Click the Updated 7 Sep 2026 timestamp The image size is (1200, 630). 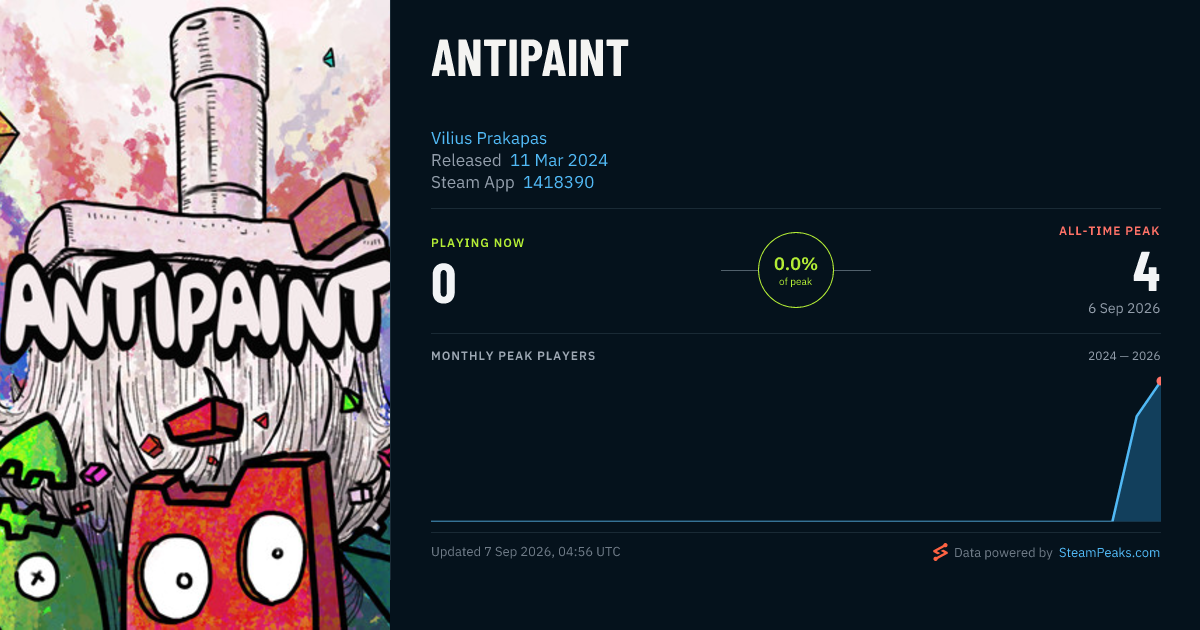(526, 552)
